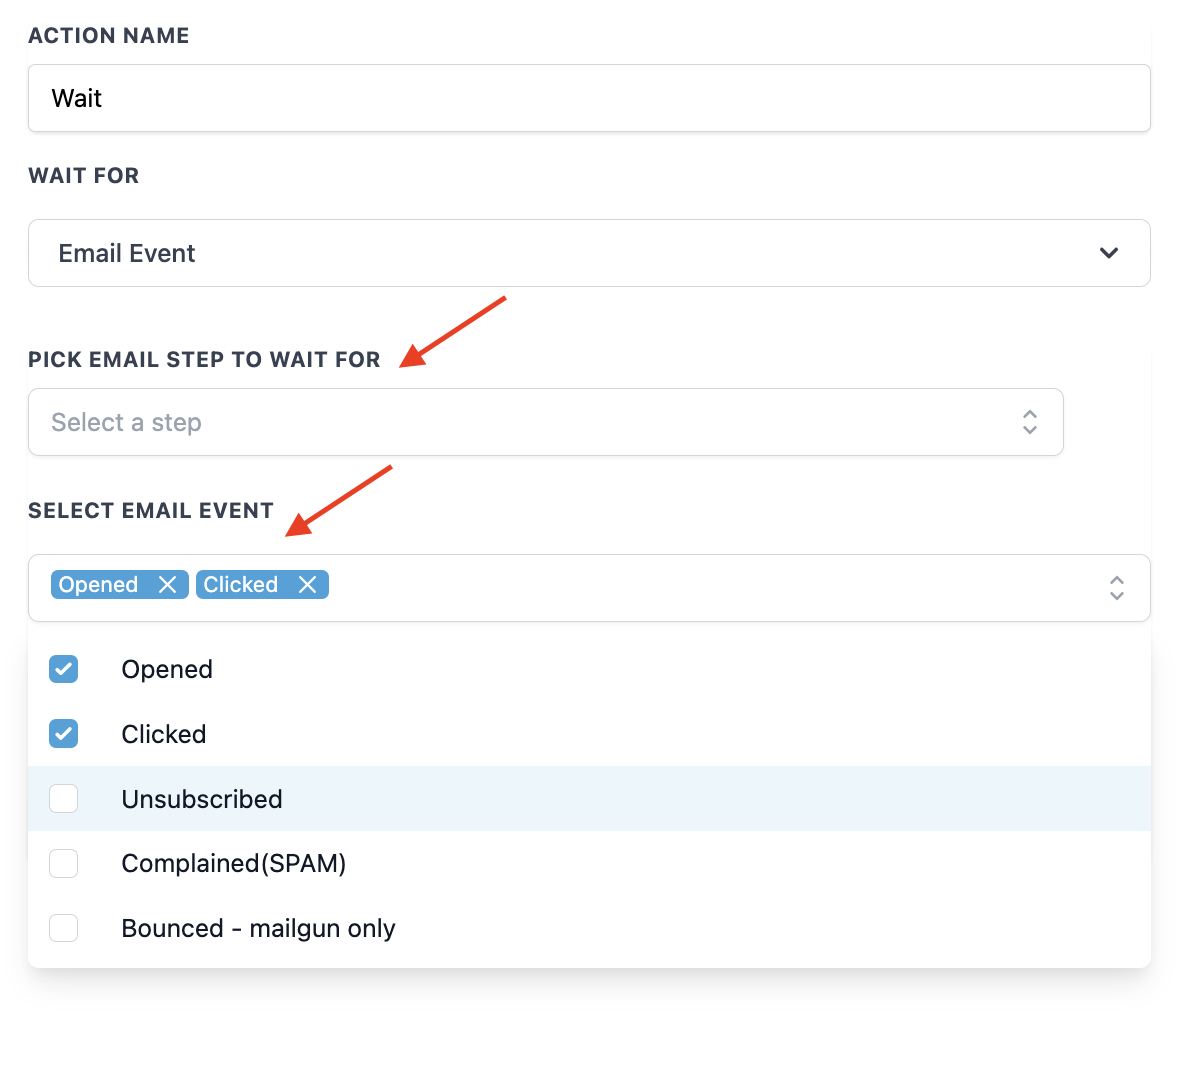Click the chevron arrow in Email Event dropdown
1178x1080 pixels.
(x=1108, y=253)
